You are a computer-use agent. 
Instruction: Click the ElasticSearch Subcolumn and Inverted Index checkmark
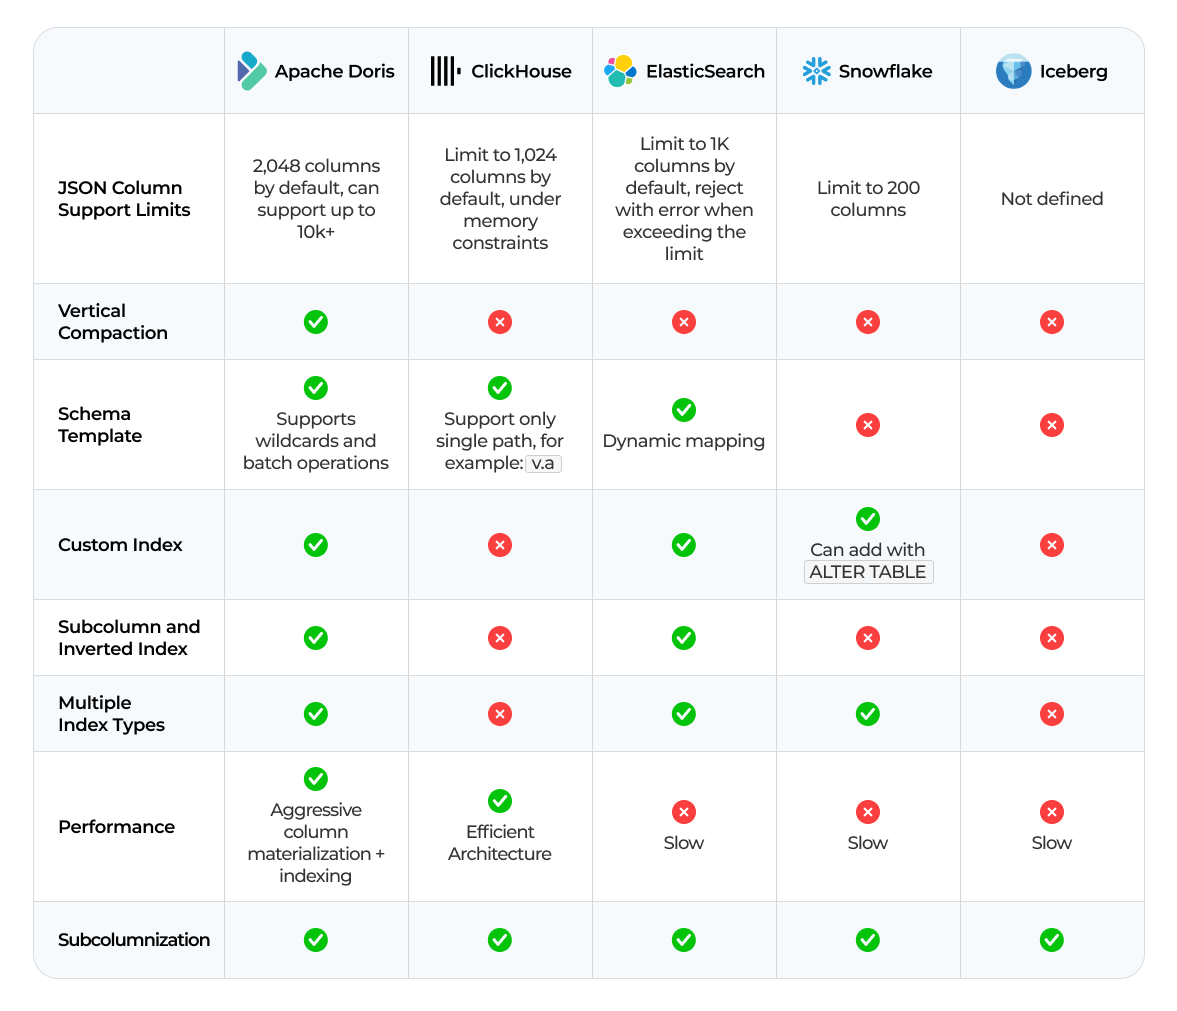click(684, 638)
